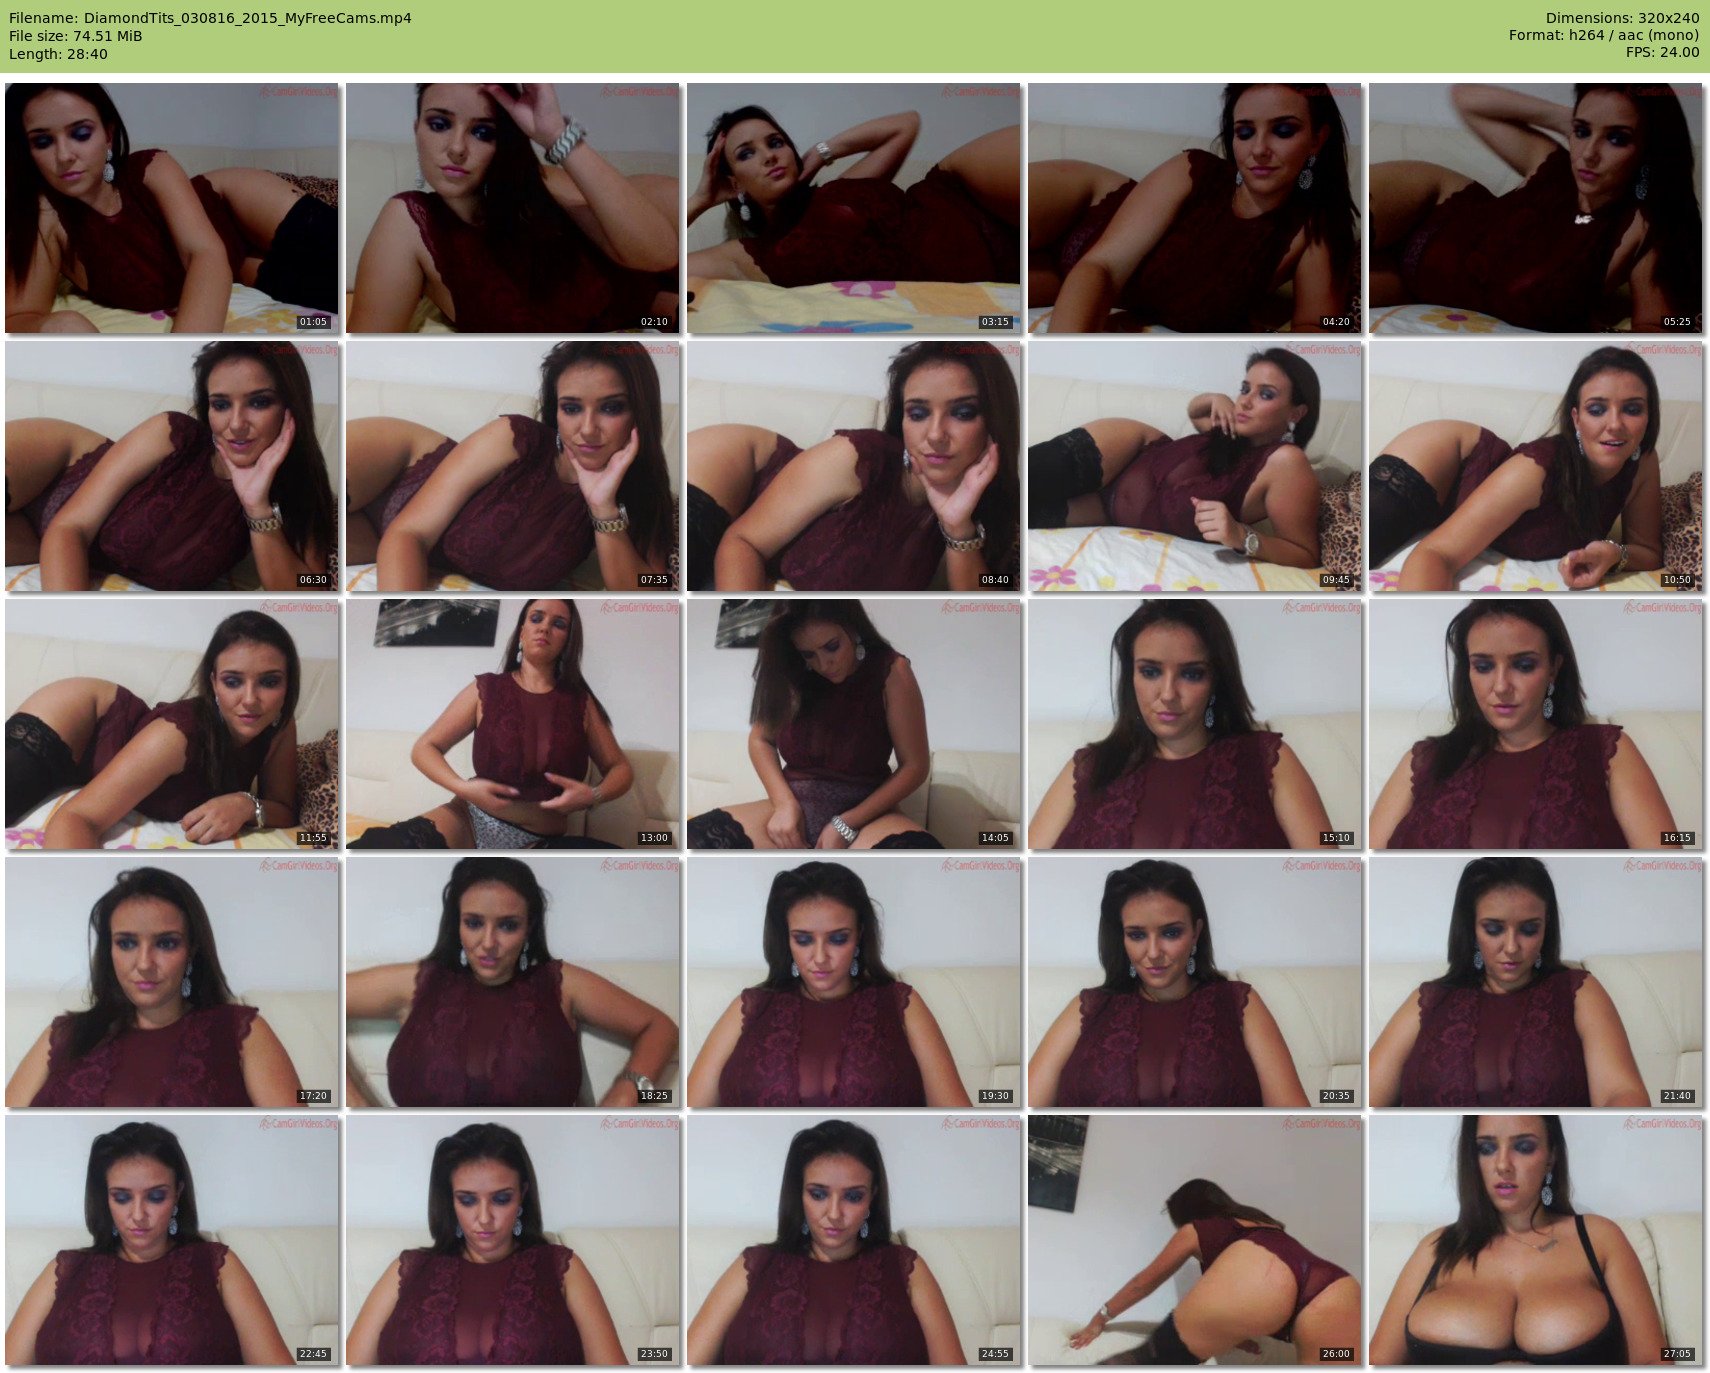Image resolution: width=1710 pixels, height=1373 pixels.
Task: Open the frame marked 26:00
Action: pos(1194,1240)
